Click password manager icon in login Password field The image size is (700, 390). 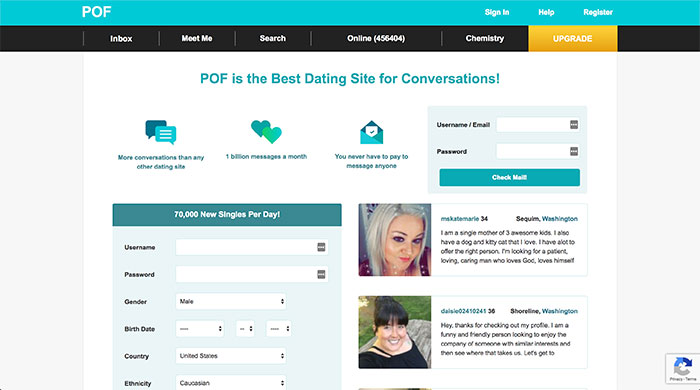(574, 151)
